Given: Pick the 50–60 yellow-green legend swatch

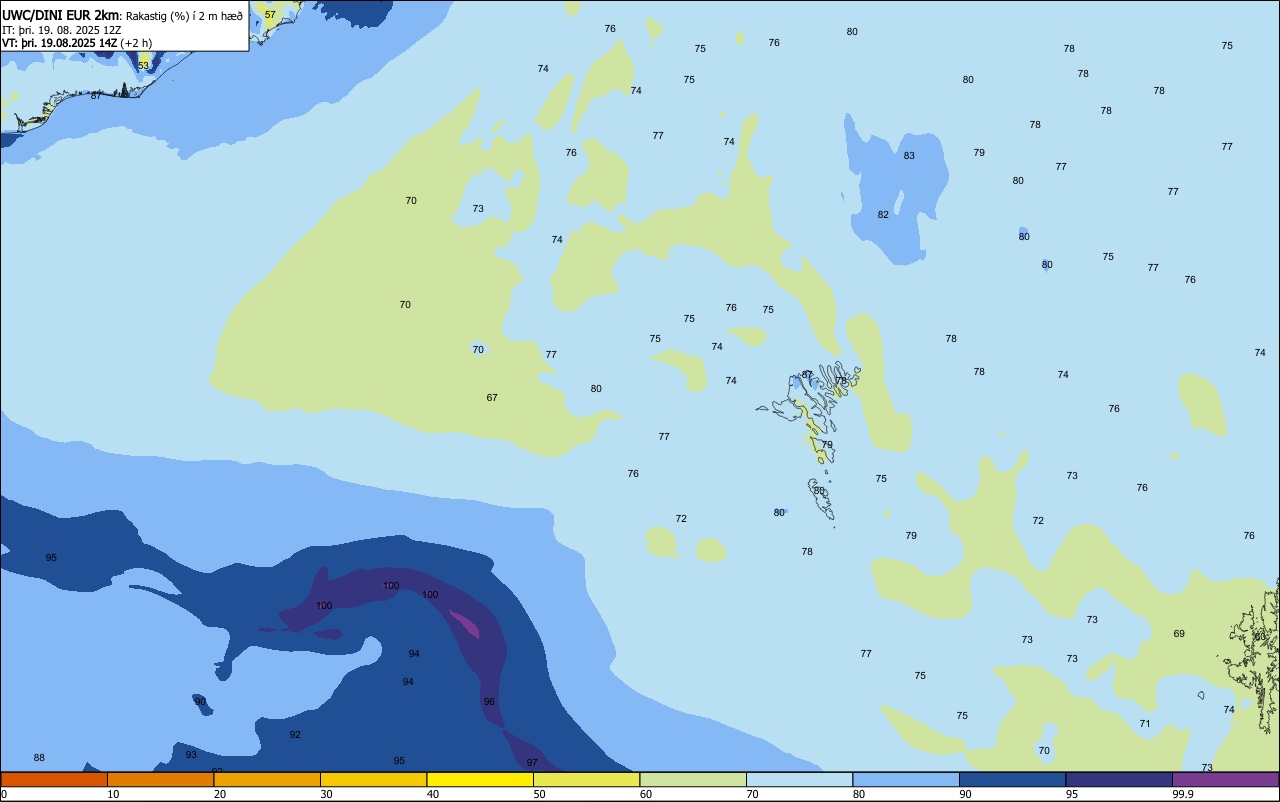Looking at the screenshot, I should [586, 779].
